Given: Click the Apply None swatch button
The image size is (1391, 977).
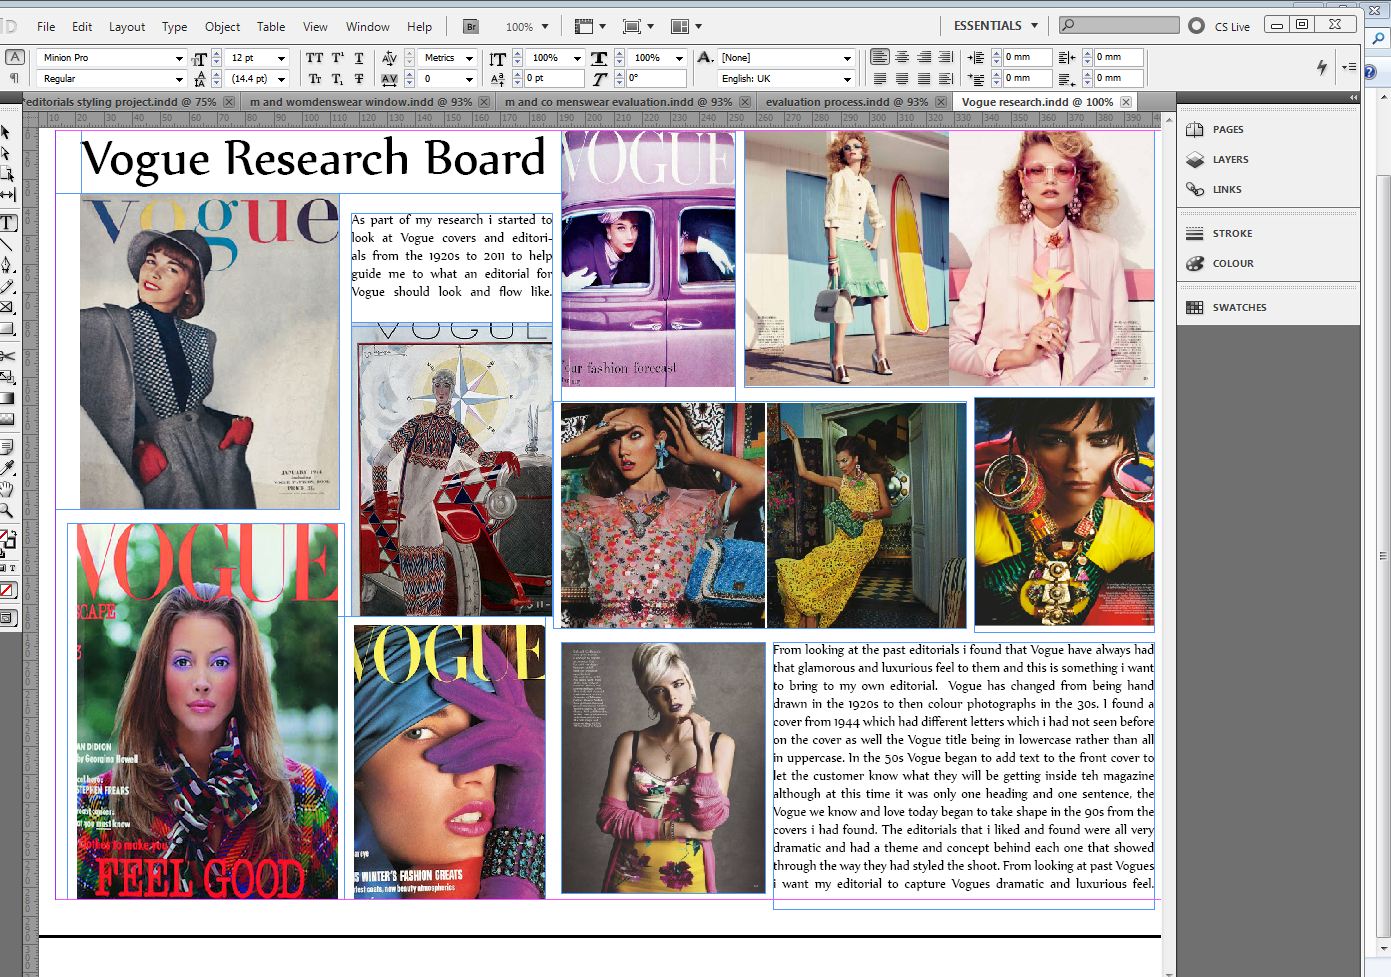Looking at the screenshot, I should (7, 591).
